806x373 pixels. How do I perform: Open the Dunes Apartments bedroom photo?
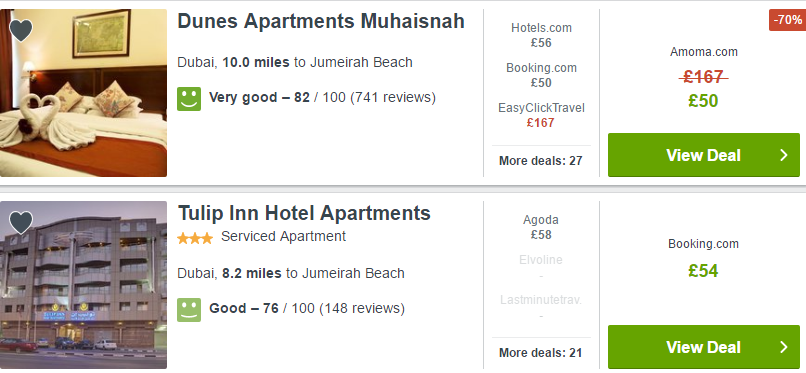(83, 93)
